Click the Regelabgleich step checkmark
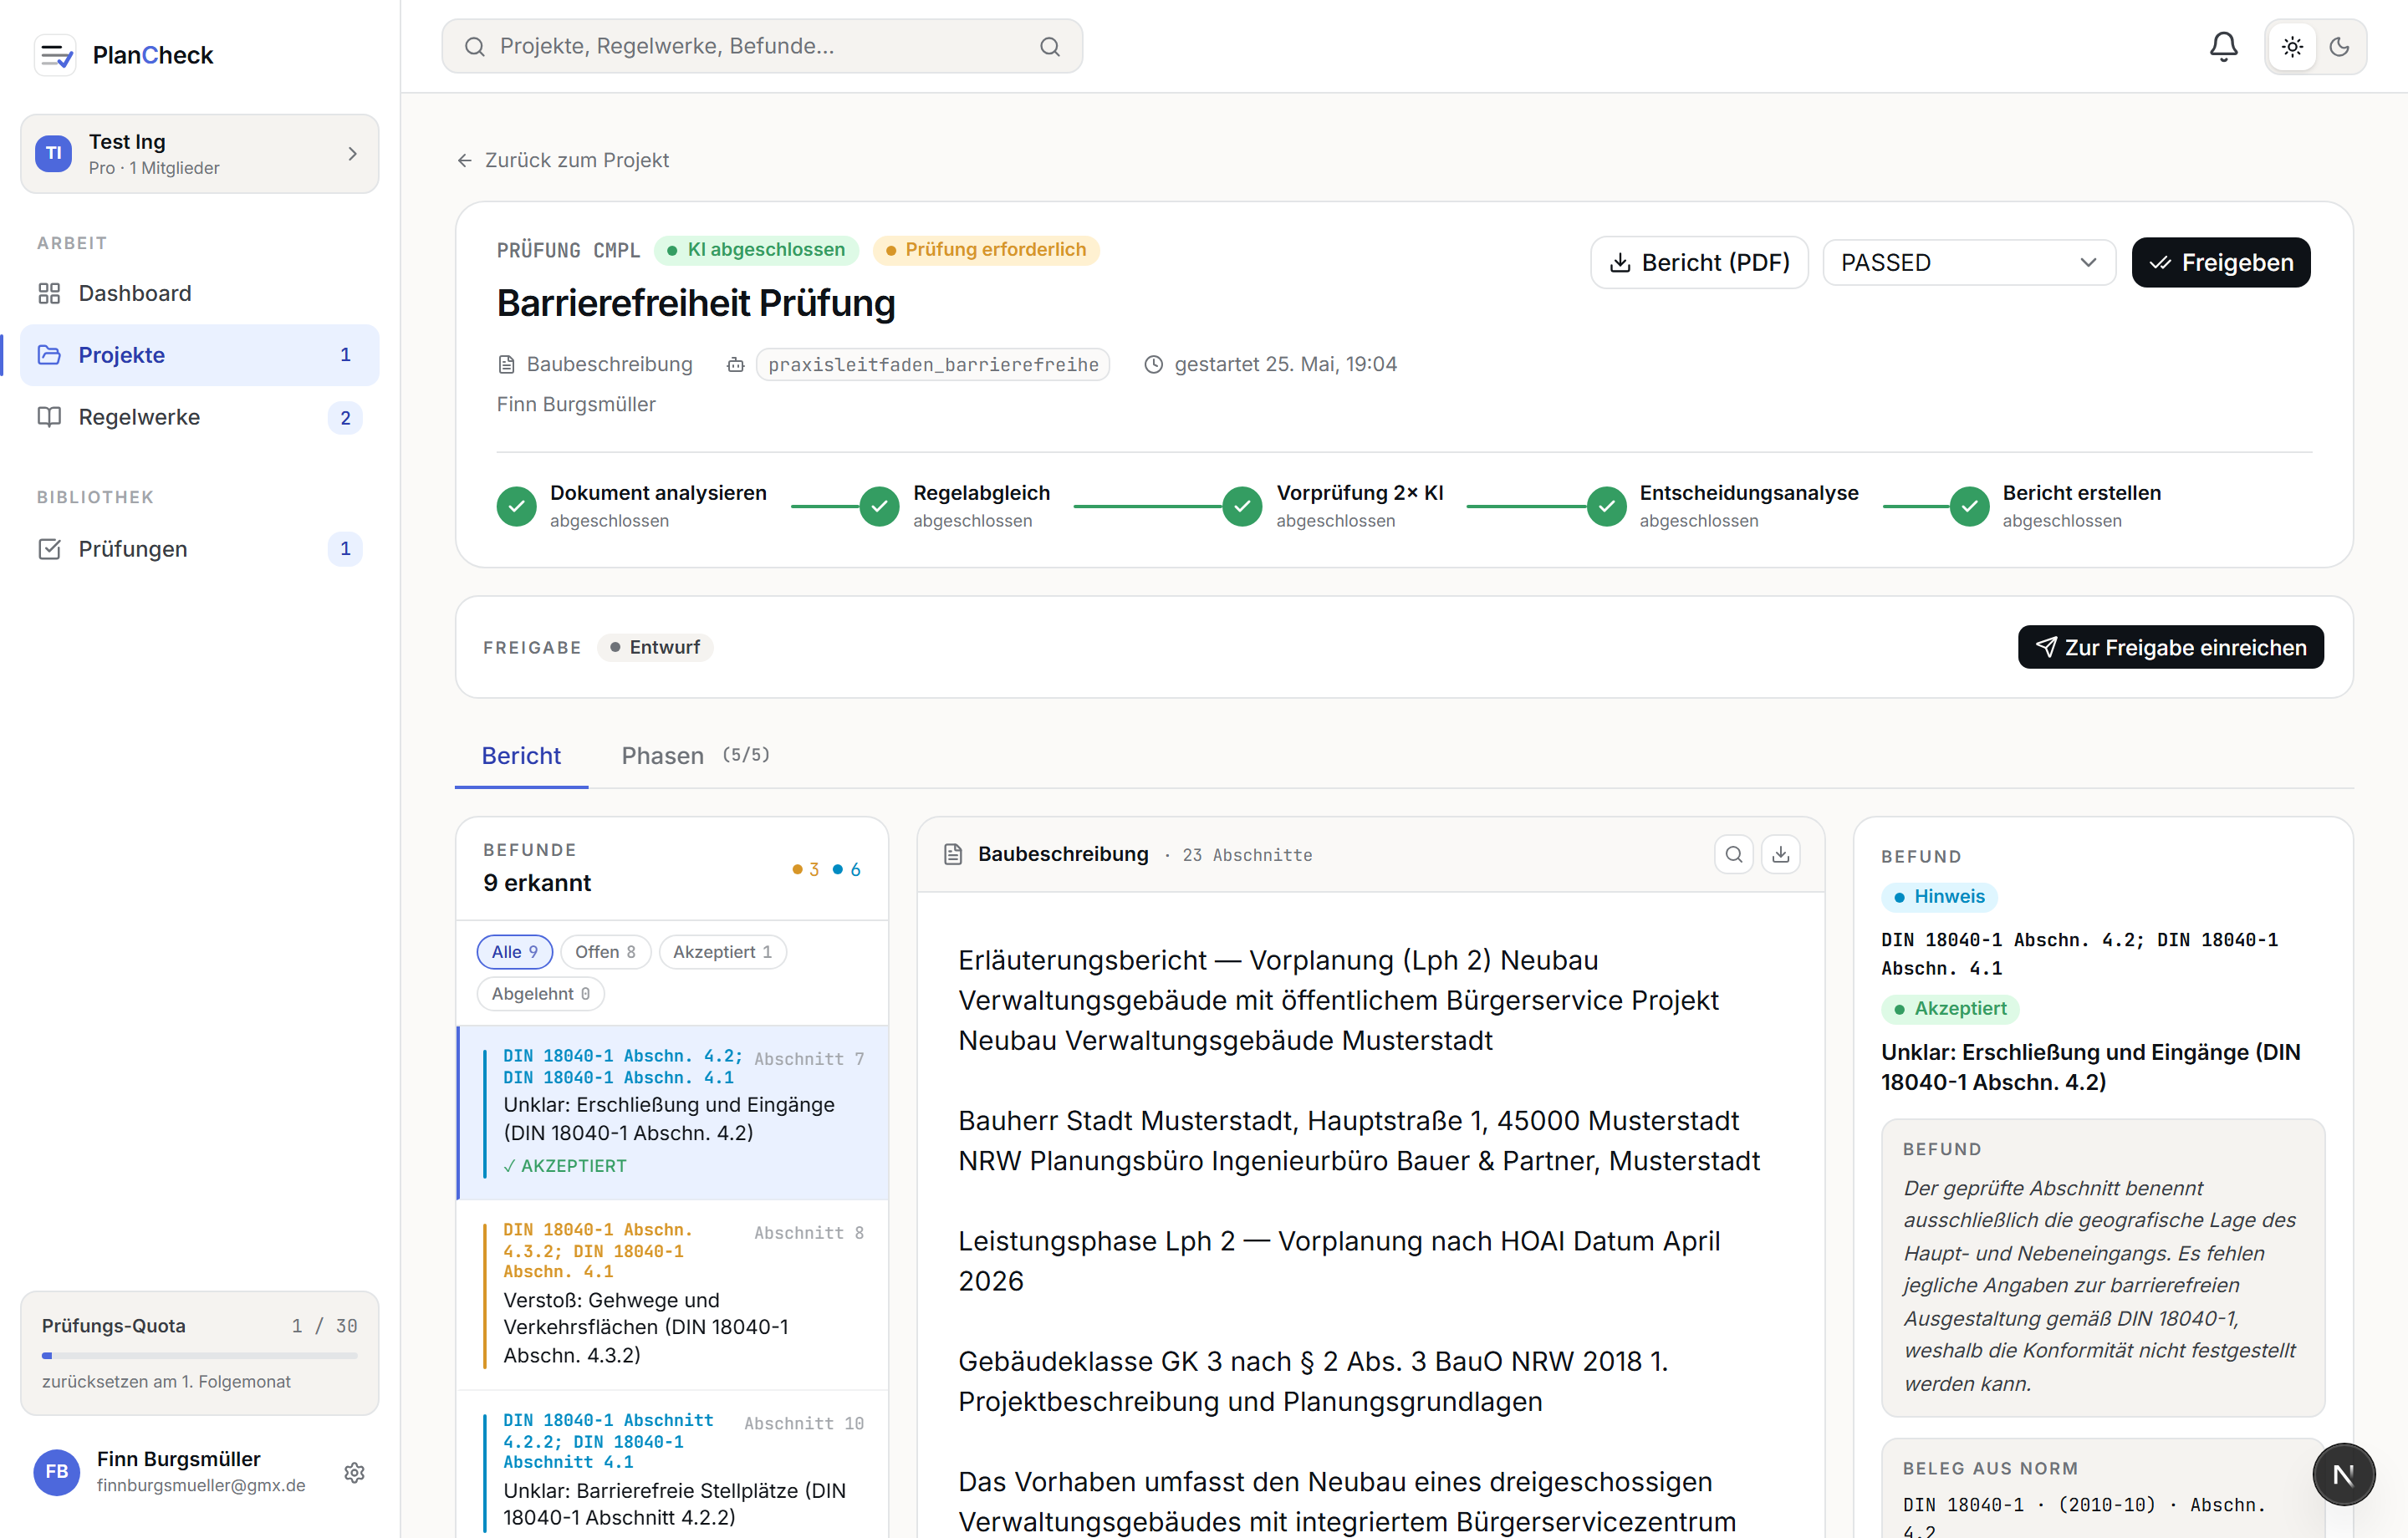This screenshot has width=2408, height=1538. pos(879,506)
